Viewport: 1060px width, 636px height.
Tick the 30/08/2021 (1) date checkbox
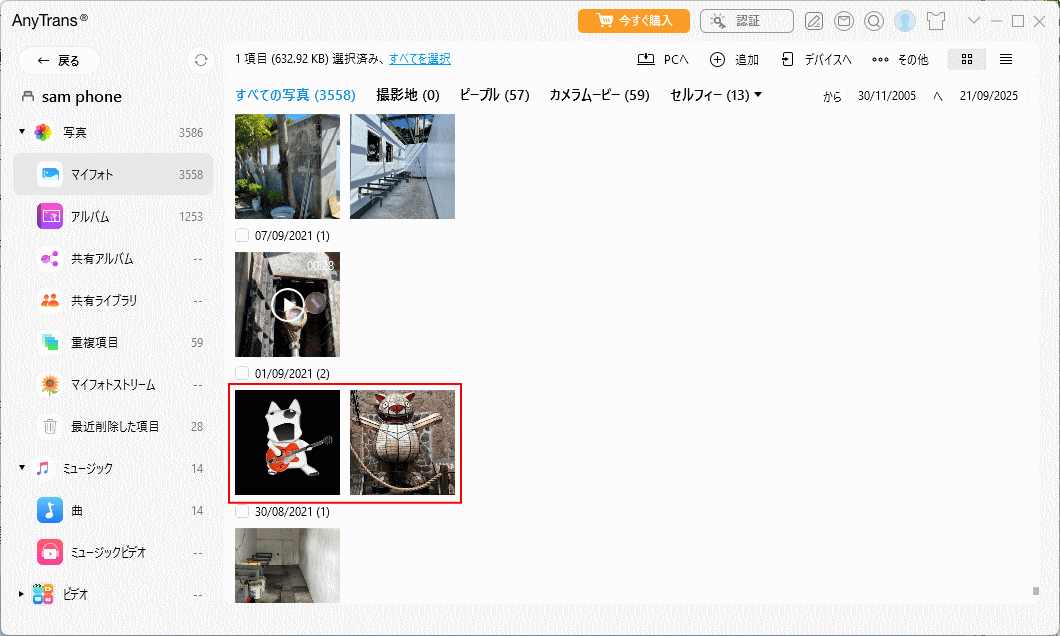[x=242, y=511]
